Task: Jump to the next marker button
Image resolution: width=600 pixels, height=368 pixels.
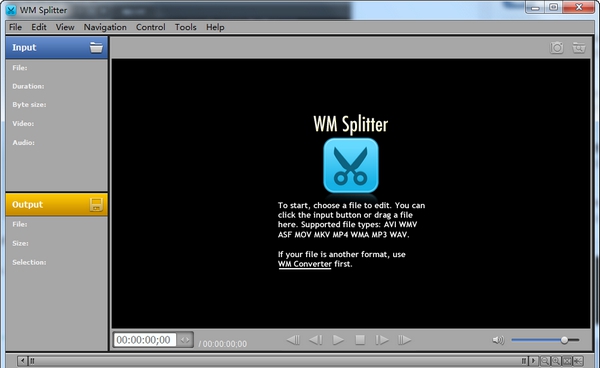Action: coord(404,340)
